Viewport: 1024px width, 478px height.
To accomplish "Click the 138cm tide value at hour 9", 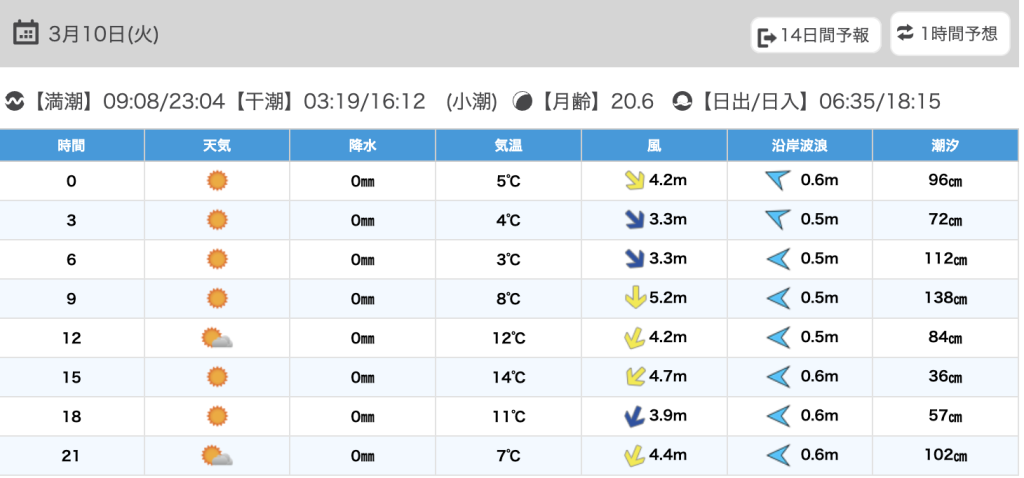I will pyautogui.click(x=945, y=298).
